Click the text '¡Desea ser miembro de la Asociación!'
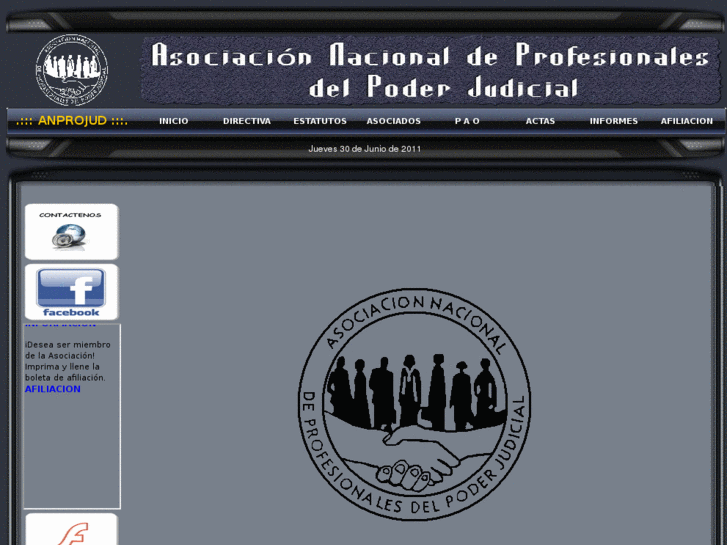The width and height of the screenshot is (727, 545). 68,350
